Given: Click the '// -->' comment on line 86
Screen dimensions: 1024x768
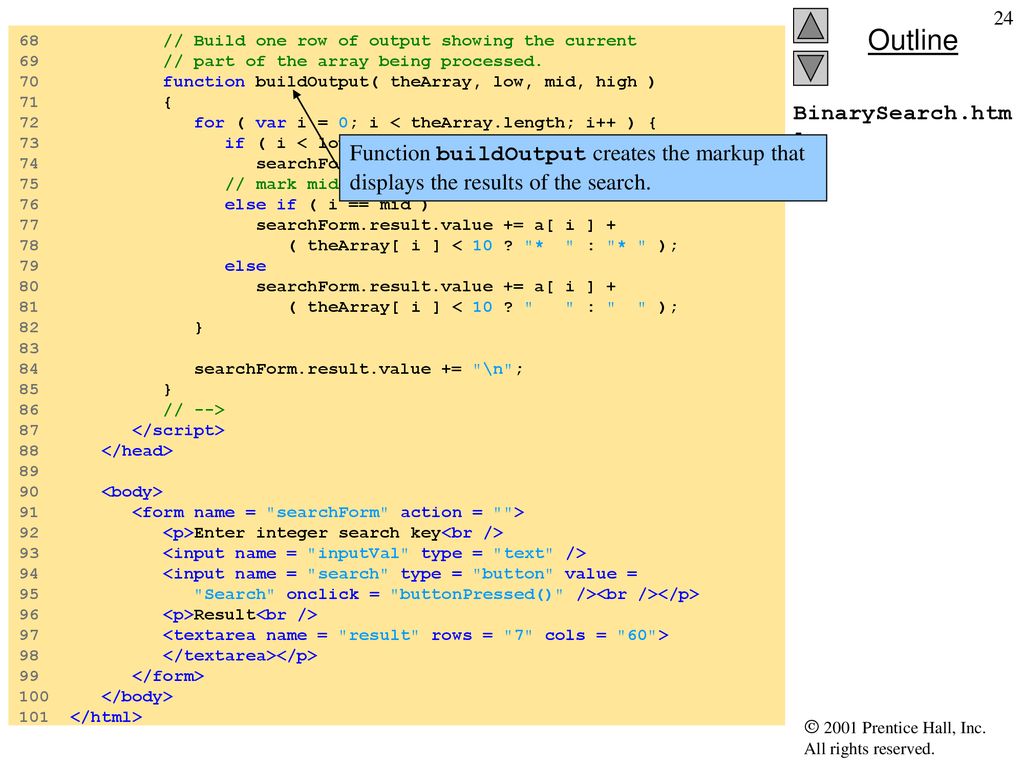Looking at the screenshot, I should [x=194, y=410].
